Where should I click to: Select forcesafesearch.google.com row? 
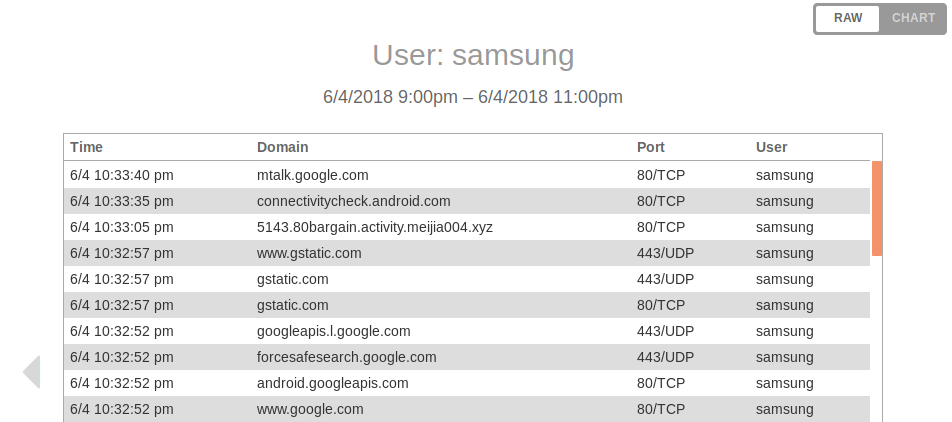(x=346, y=357)
